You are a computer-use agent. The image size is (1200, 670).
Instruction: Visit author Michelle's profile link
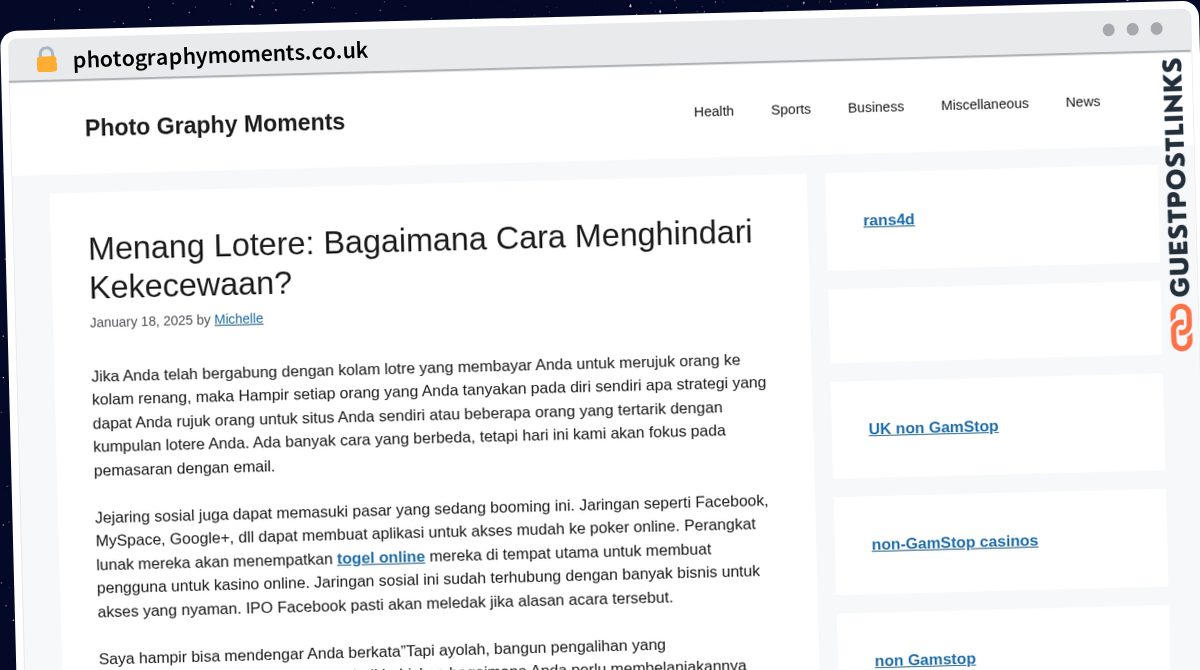click(x=238, y=319)
